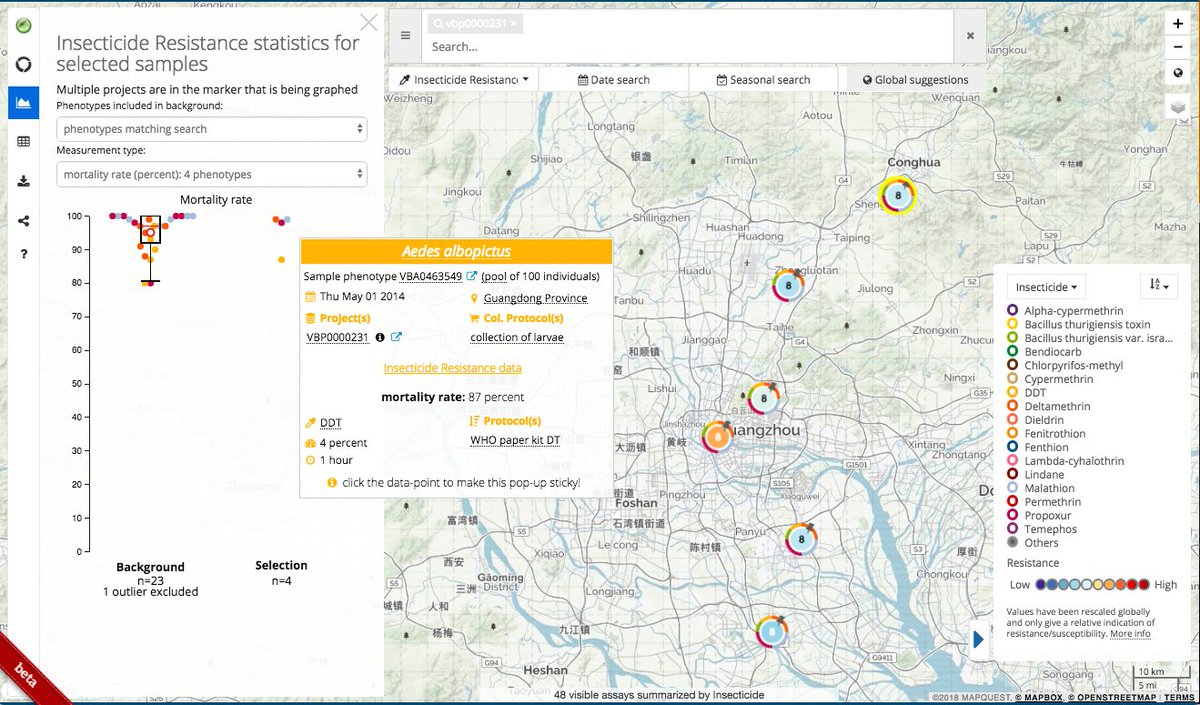Open the measurement type dropdown
The width and height of the screenshot is (1200, 705).
click(211, 173)
